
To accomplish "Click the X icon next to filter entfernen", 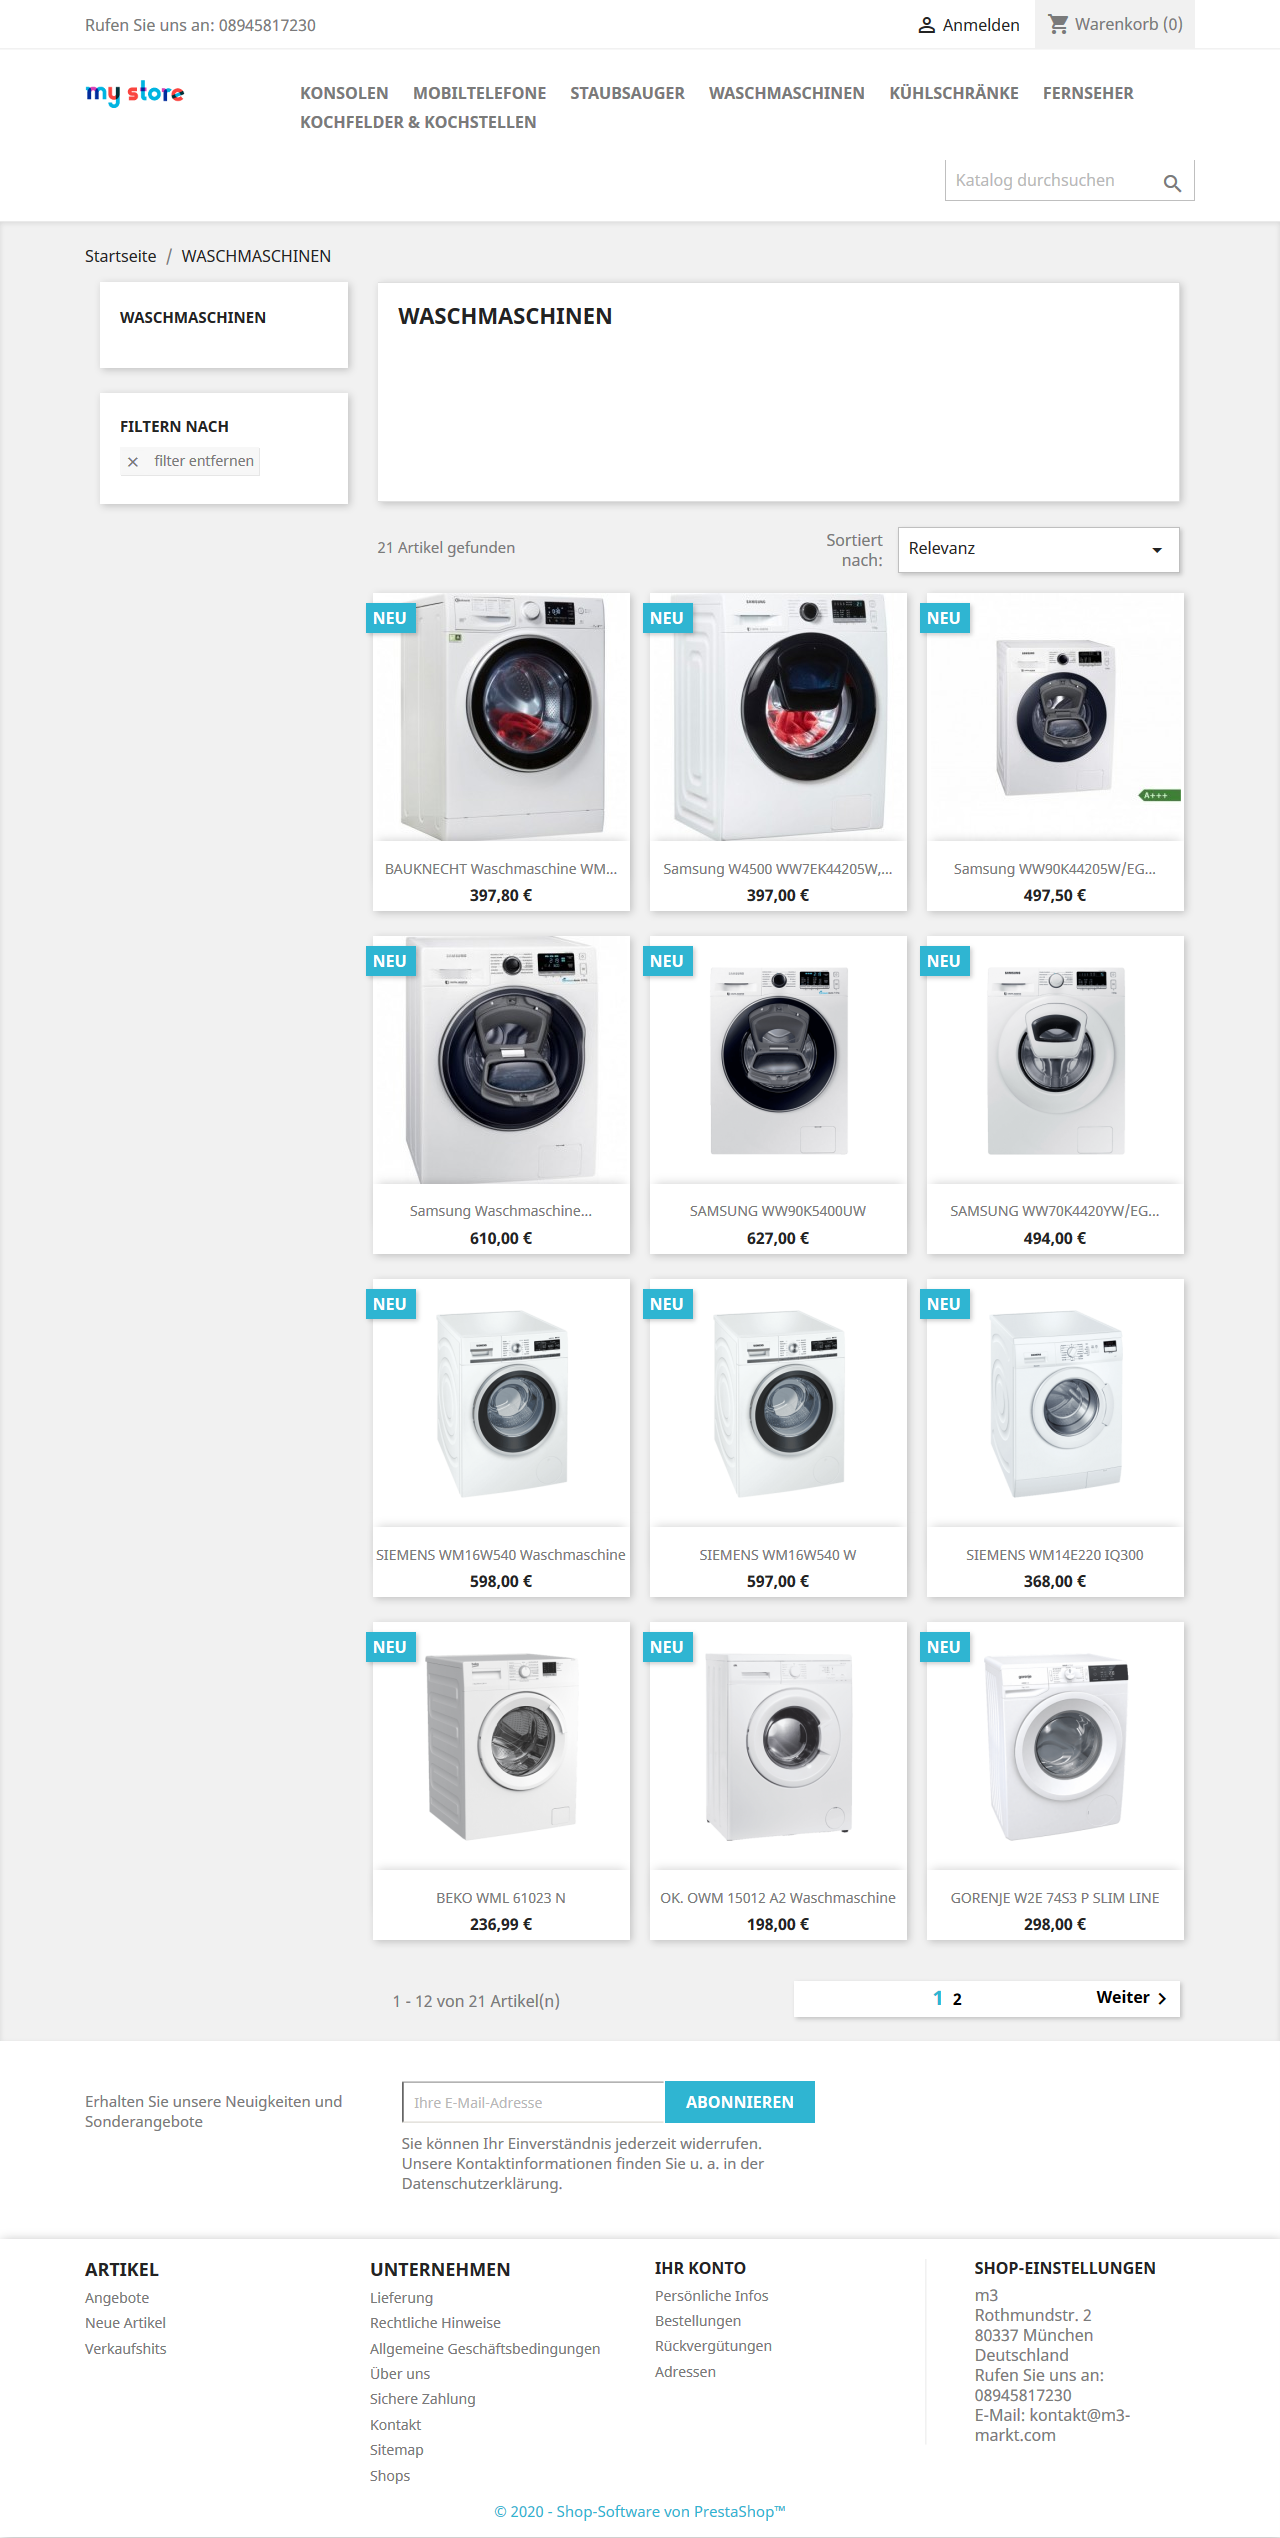I will (x=133, y=462).
